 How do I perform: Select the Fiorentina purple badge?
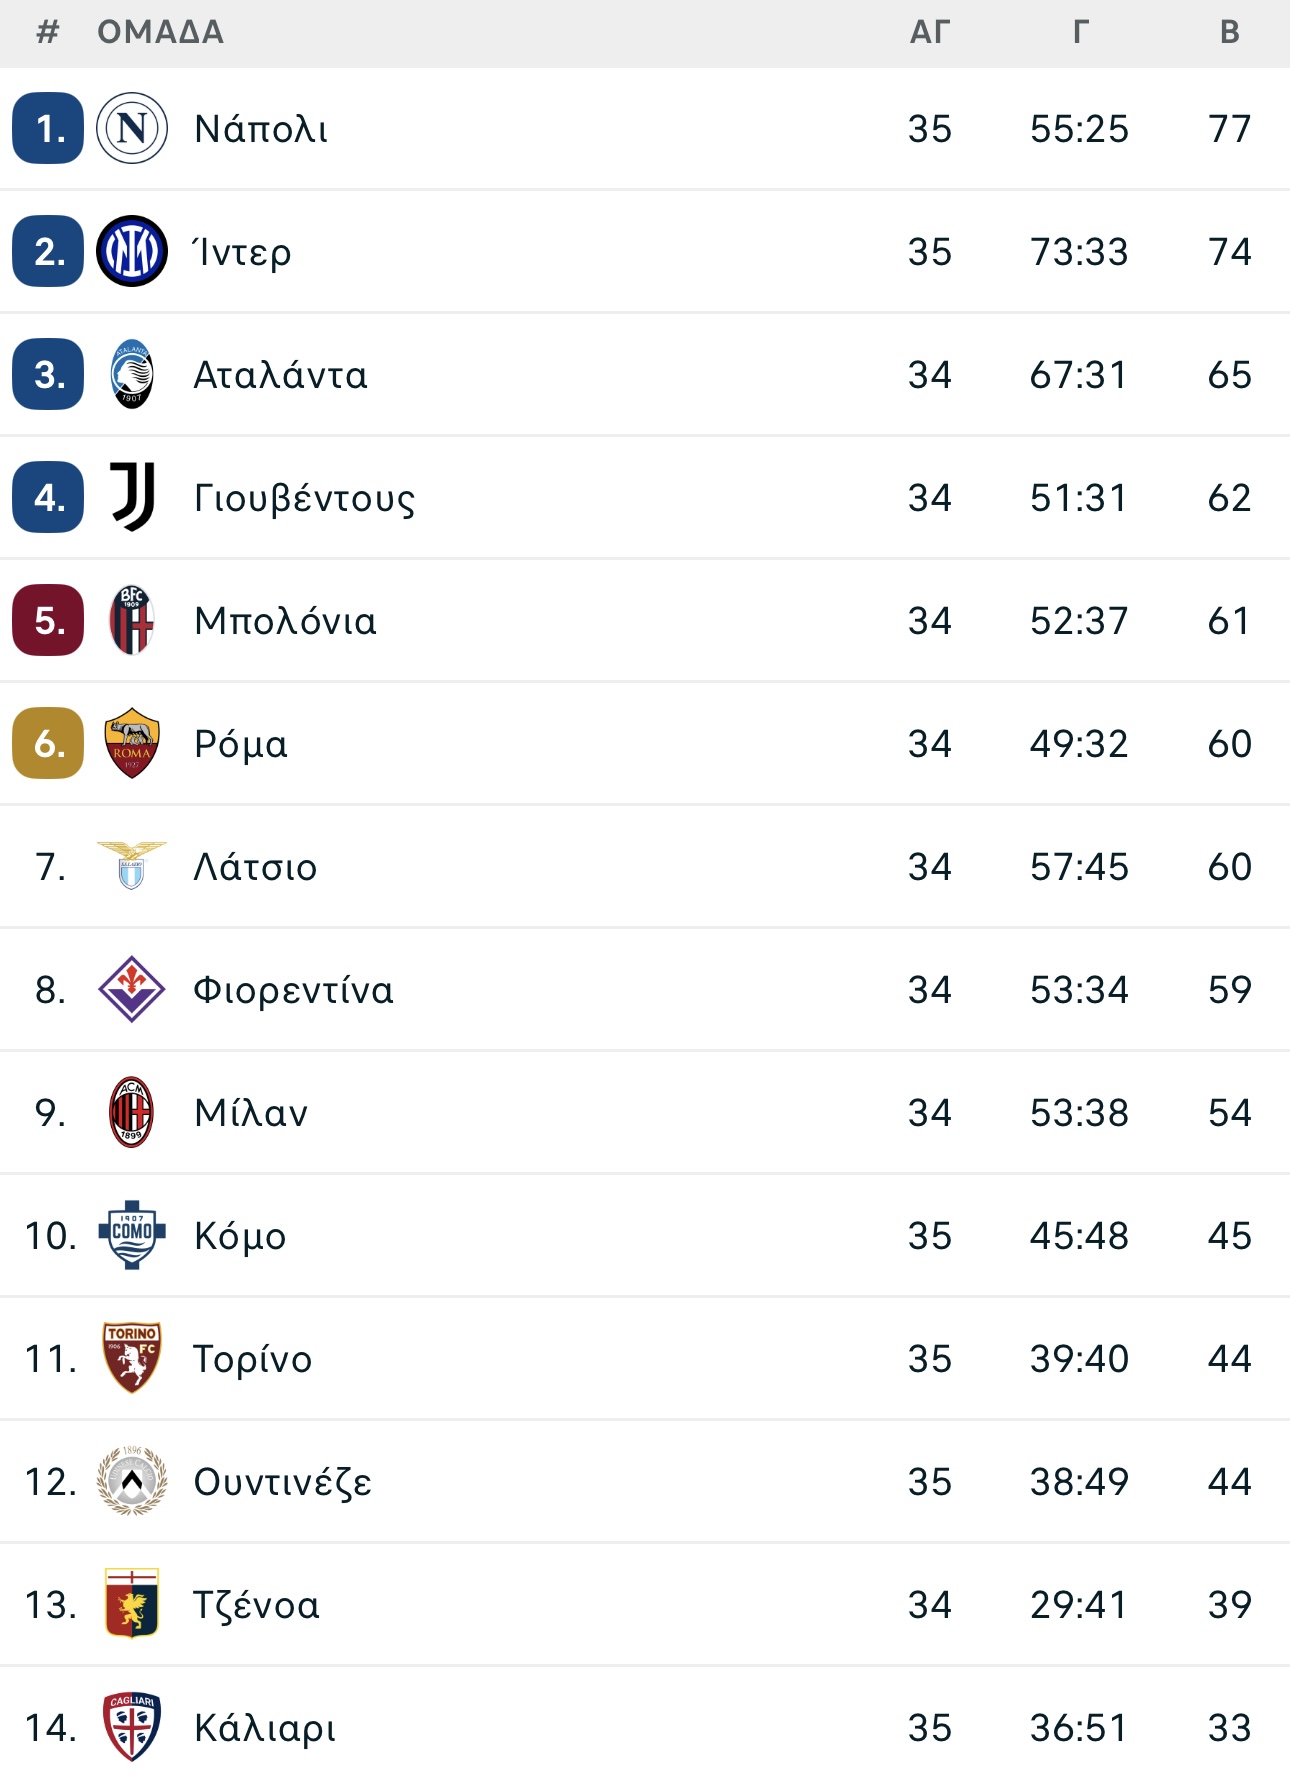pos(132,989)
